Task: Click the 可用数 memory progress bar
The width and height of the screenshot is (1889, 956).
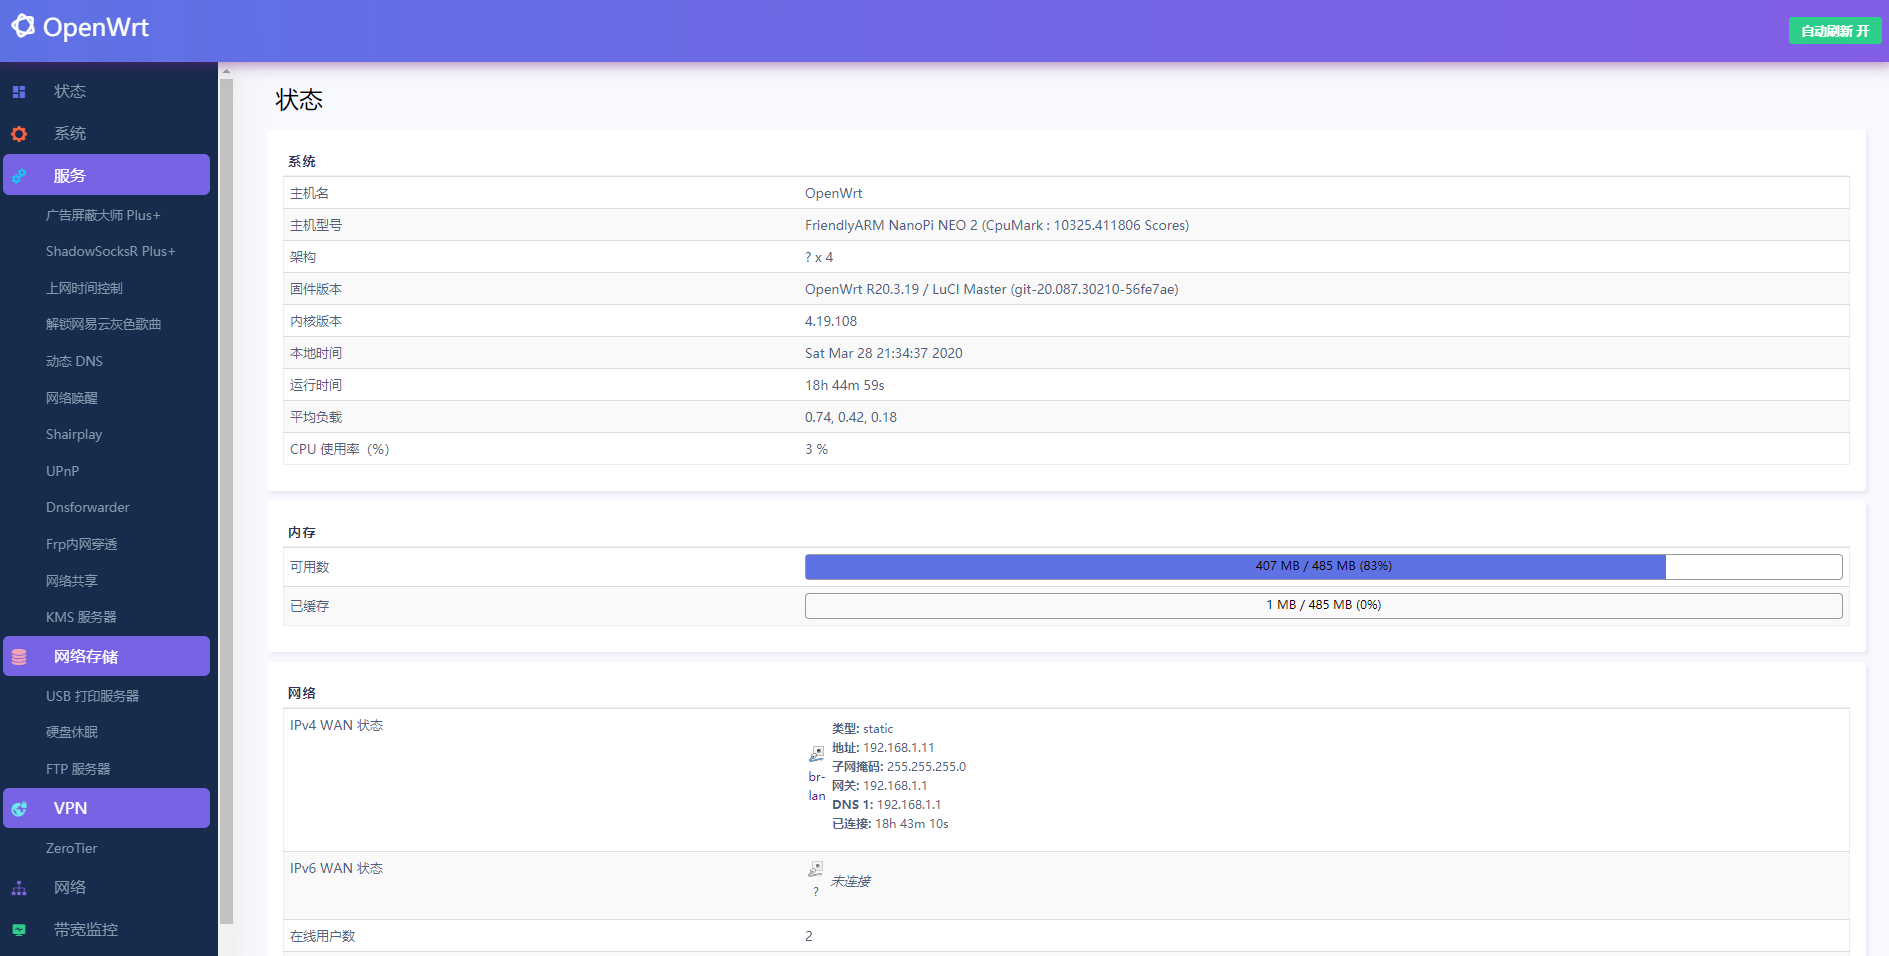Action: (x=1323, y=566)
